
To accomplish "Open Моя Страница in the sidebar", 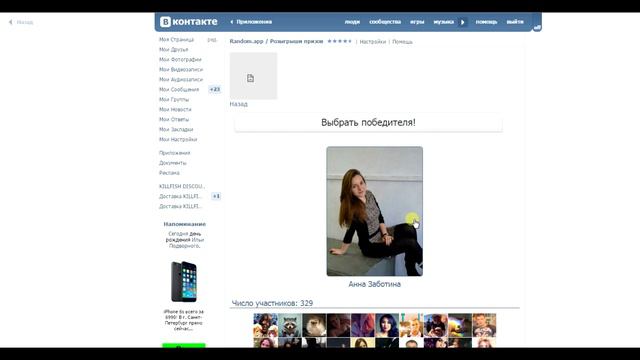I will point(176,40).
